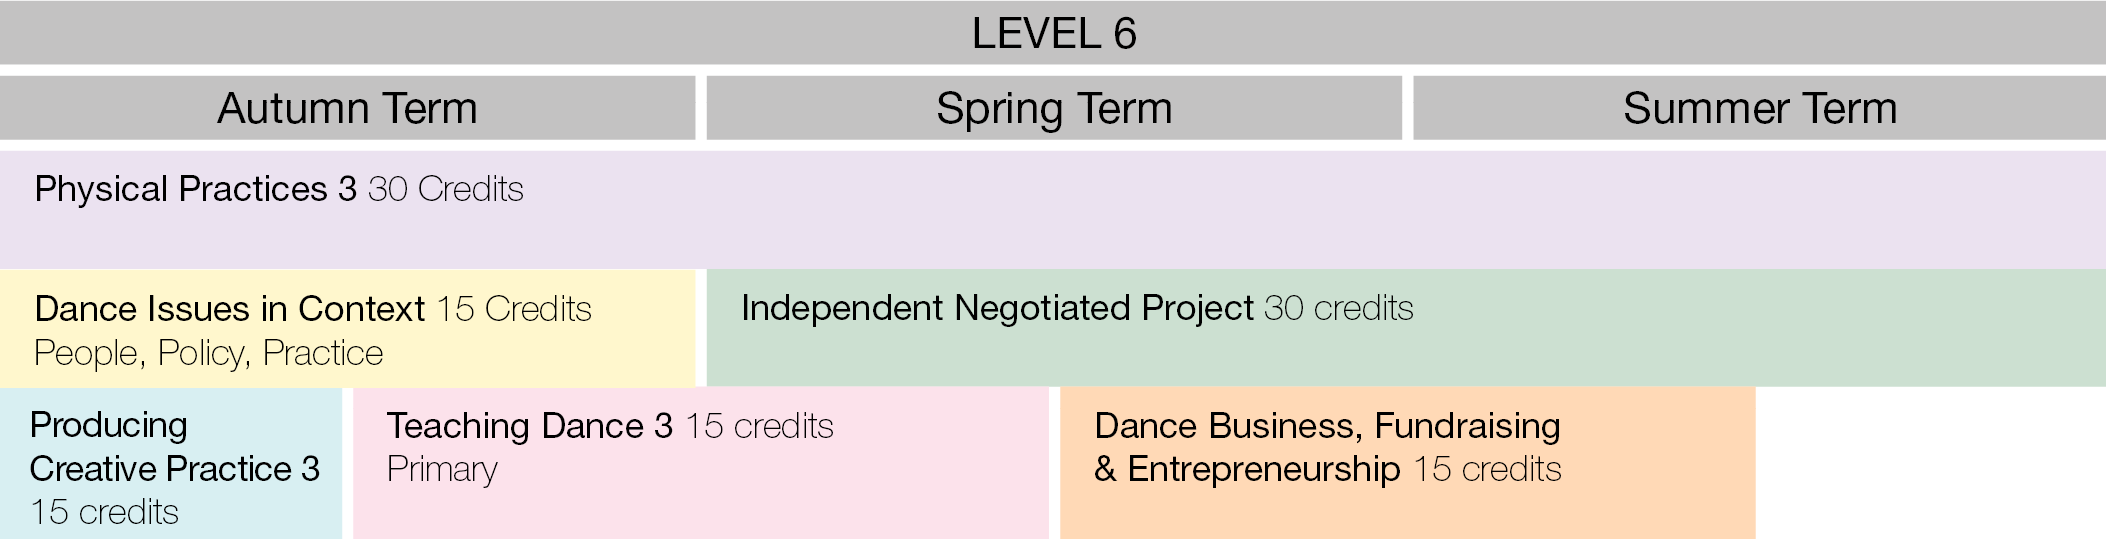Click '30 Credits' beside Physical Practices 3
Screen dimensions: 2106x539
[x=445, y=189]
